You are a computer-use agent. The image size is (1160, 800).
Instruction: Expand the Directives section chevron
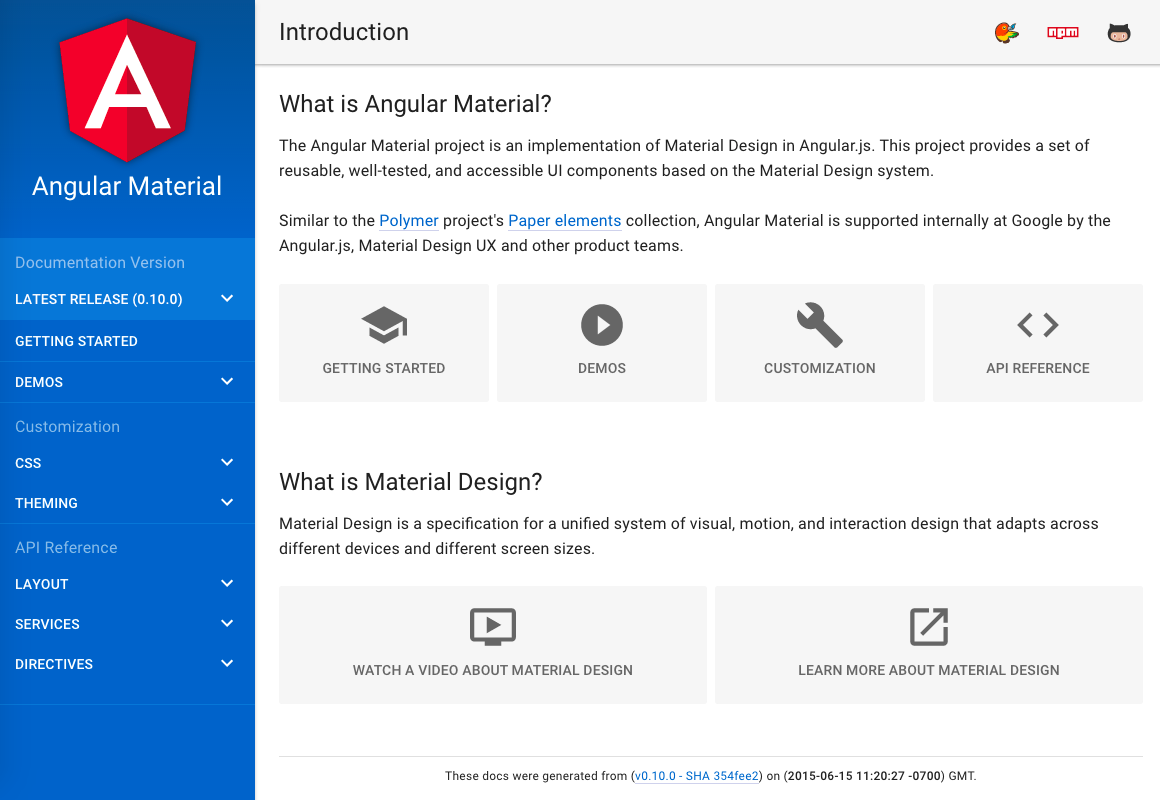[x=227, y=664]
